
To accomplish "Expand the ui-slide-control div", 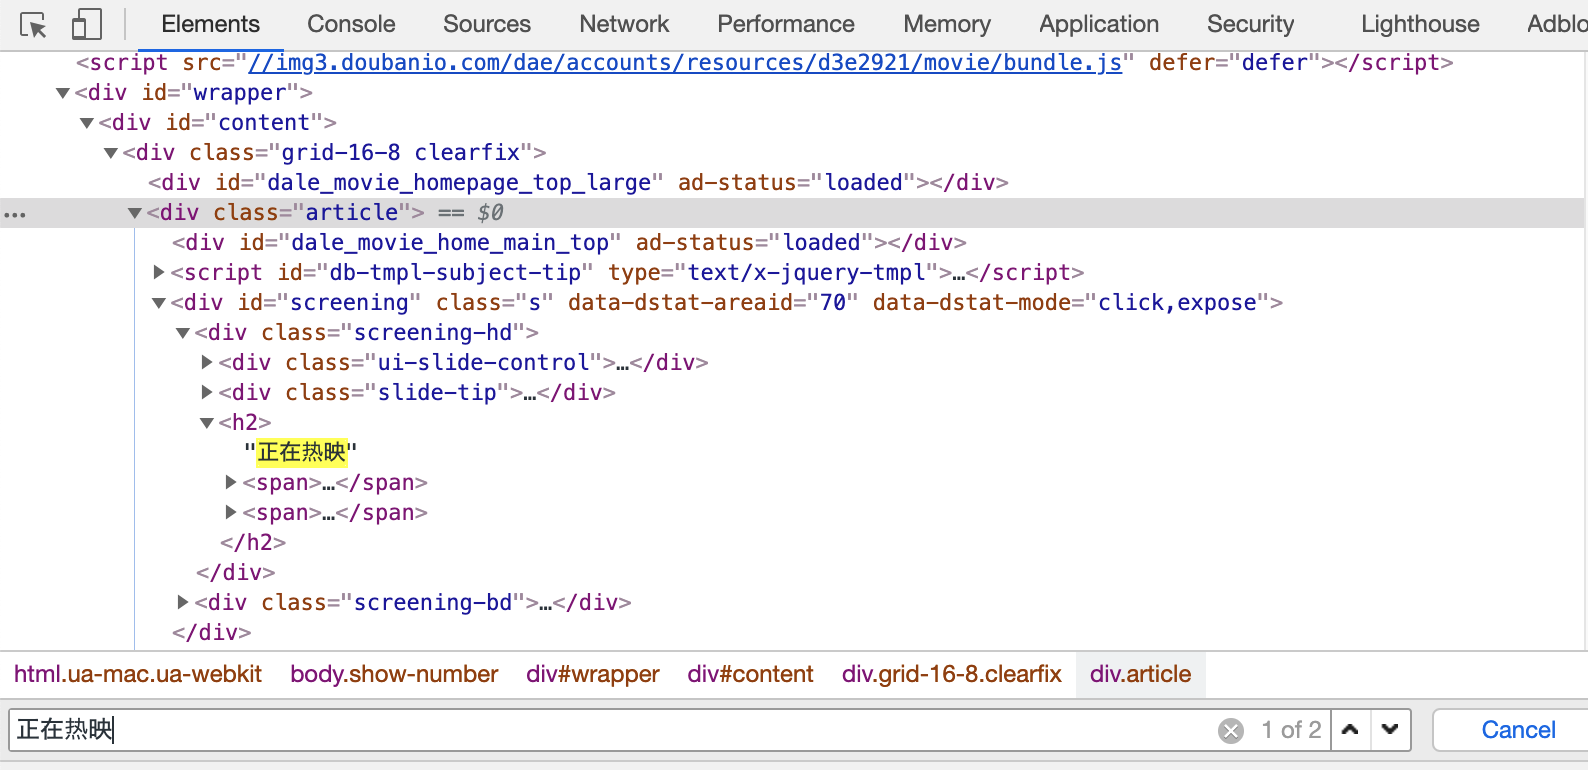I will point(207,362).
